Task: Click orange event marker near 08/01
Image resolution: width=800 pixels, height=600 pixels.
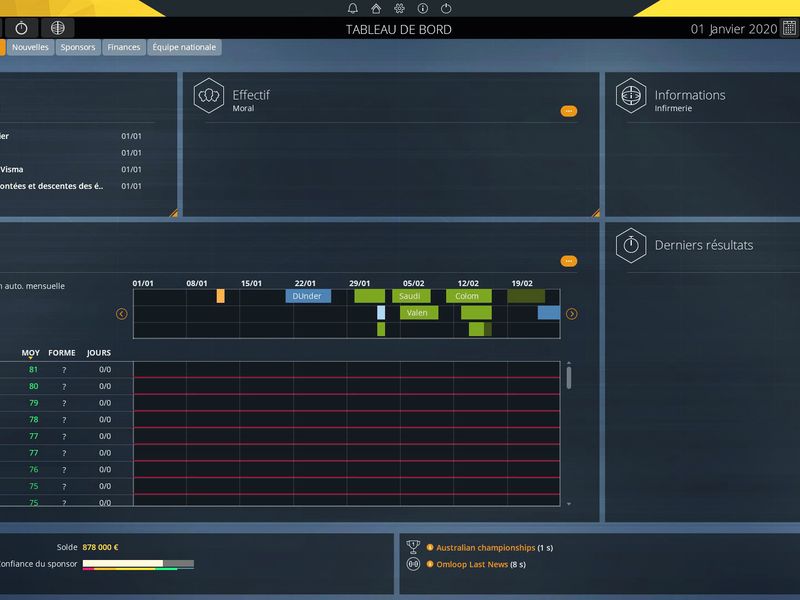Action: point(220,296)
